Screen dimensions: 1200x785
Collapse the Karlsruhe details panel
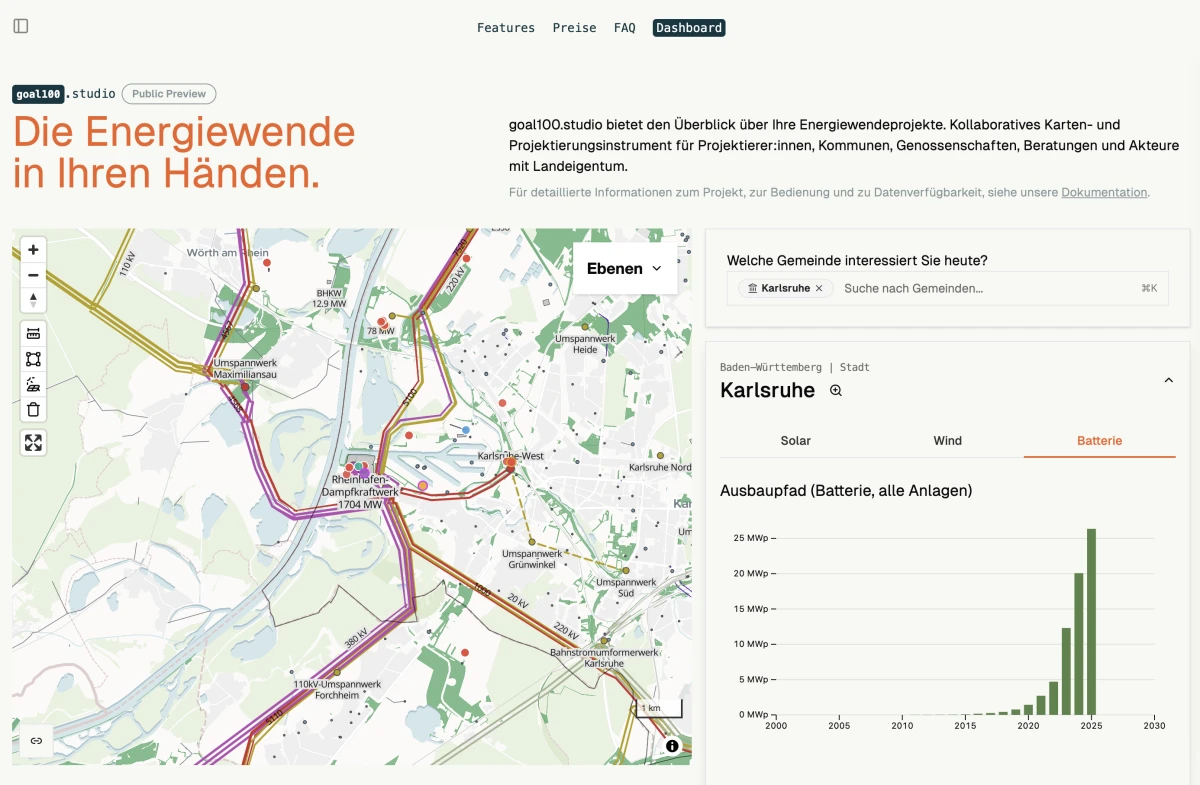coord(1168,381)
